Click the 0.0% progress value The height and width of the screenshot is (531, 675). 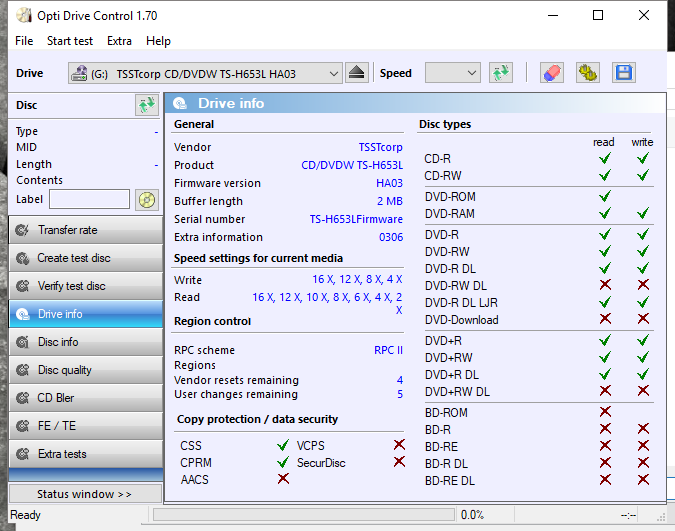(x=472, y=515)
